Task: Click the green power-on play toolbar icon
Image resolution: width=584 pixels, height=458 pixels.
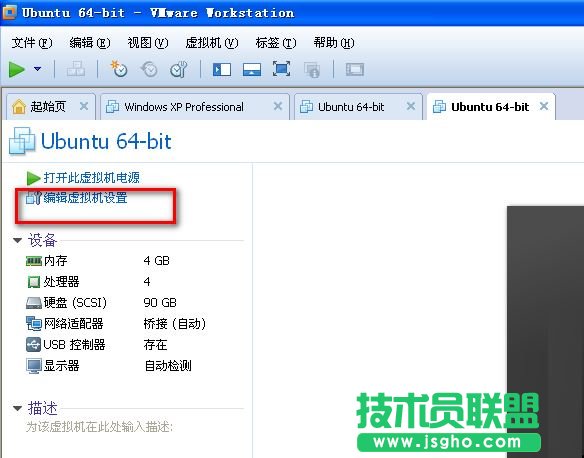Action: pos(16,70)
